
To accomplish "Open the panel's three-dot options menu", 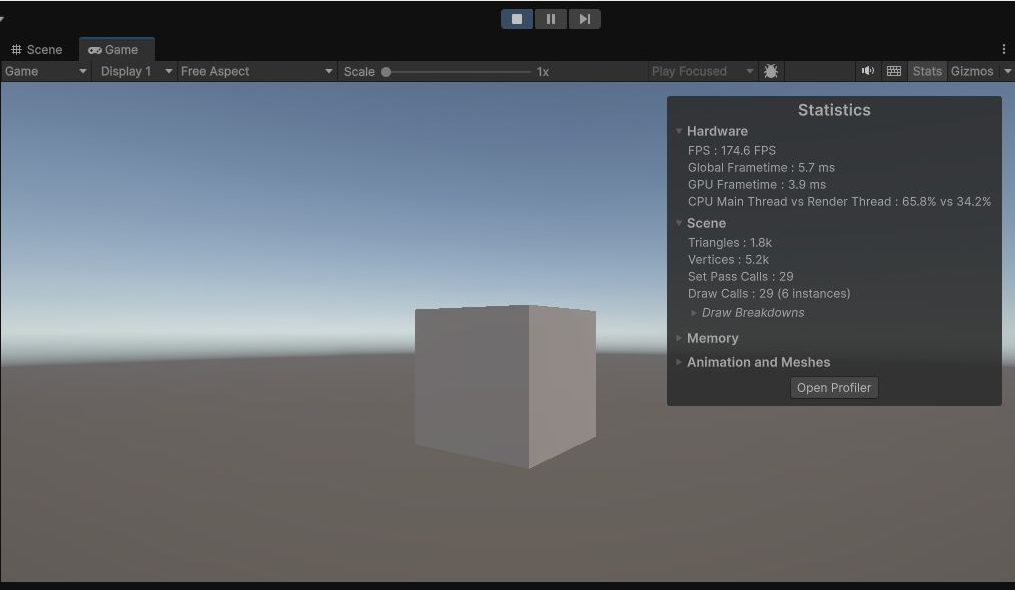I will pyautogui.click(x=1003, y=49).
